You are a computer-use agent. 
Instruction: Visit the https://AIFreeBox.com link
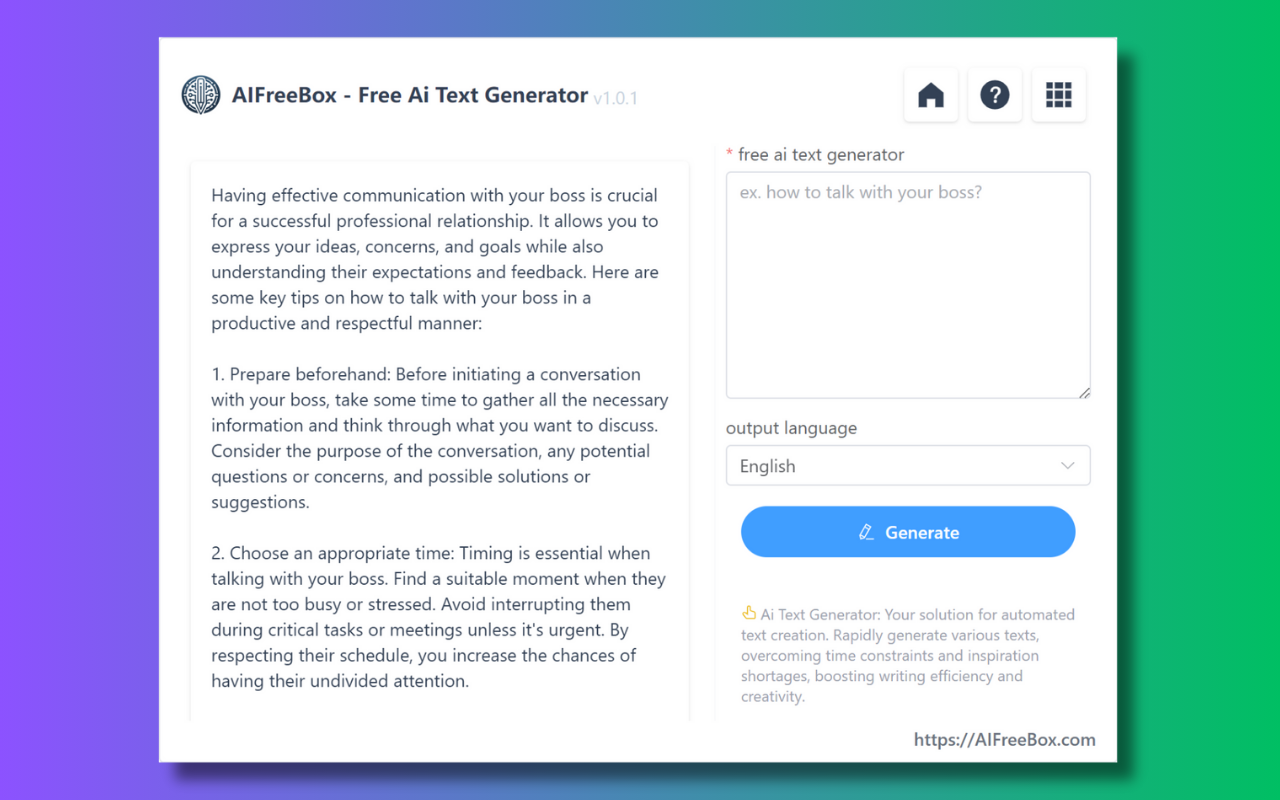pyautogui.click(x=1004, y=740)
